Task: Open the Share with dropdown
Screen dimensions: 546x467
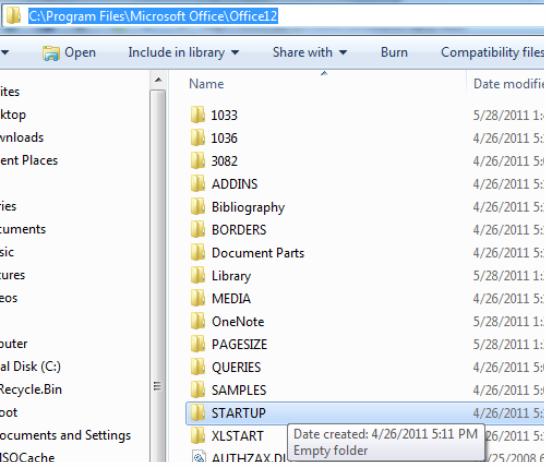Action: [310, 53]
